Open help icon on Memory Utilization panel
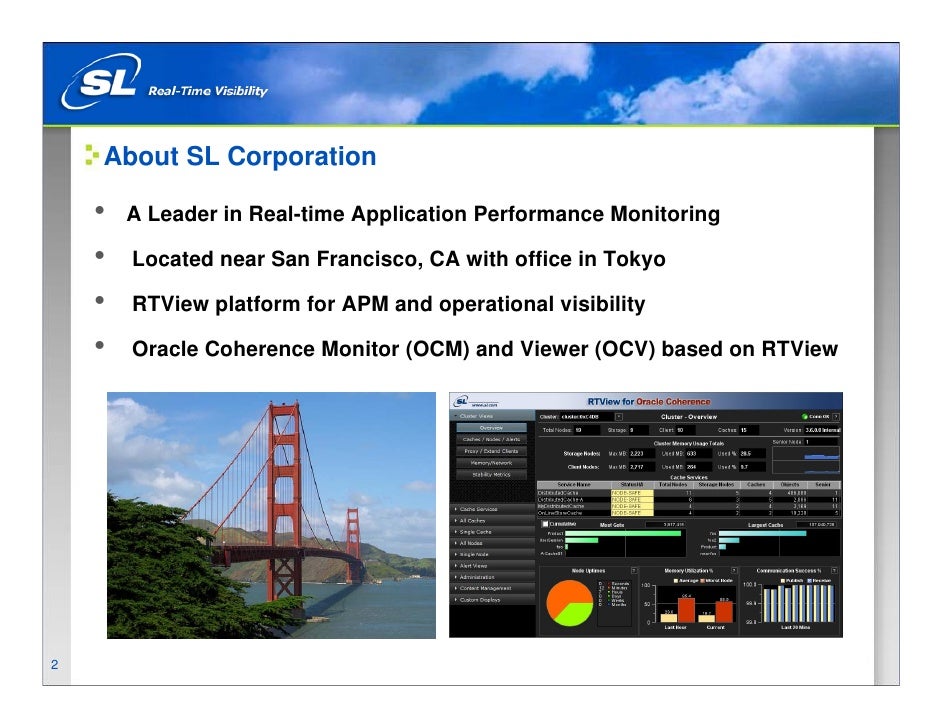This screenshot has height=728, width=942. point(734,571)
